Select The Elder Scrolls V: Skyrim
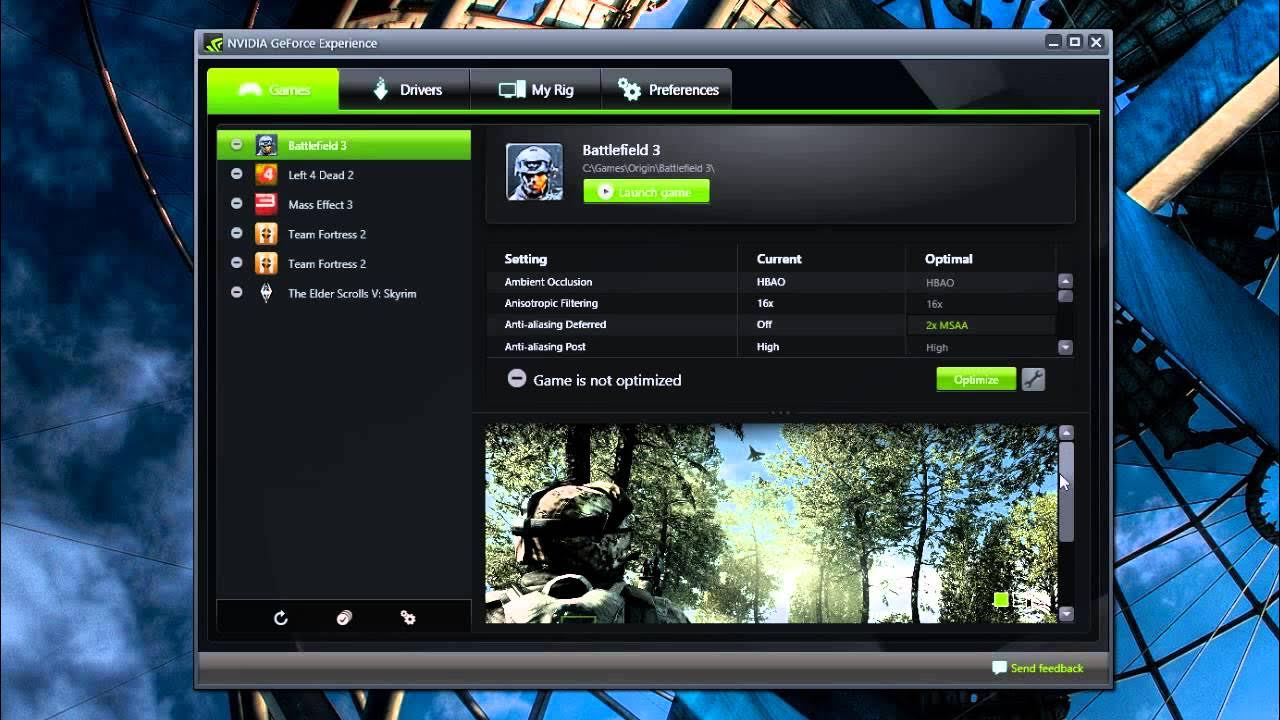The width and height of the screenshot is (1280, 720). [344, 293]
